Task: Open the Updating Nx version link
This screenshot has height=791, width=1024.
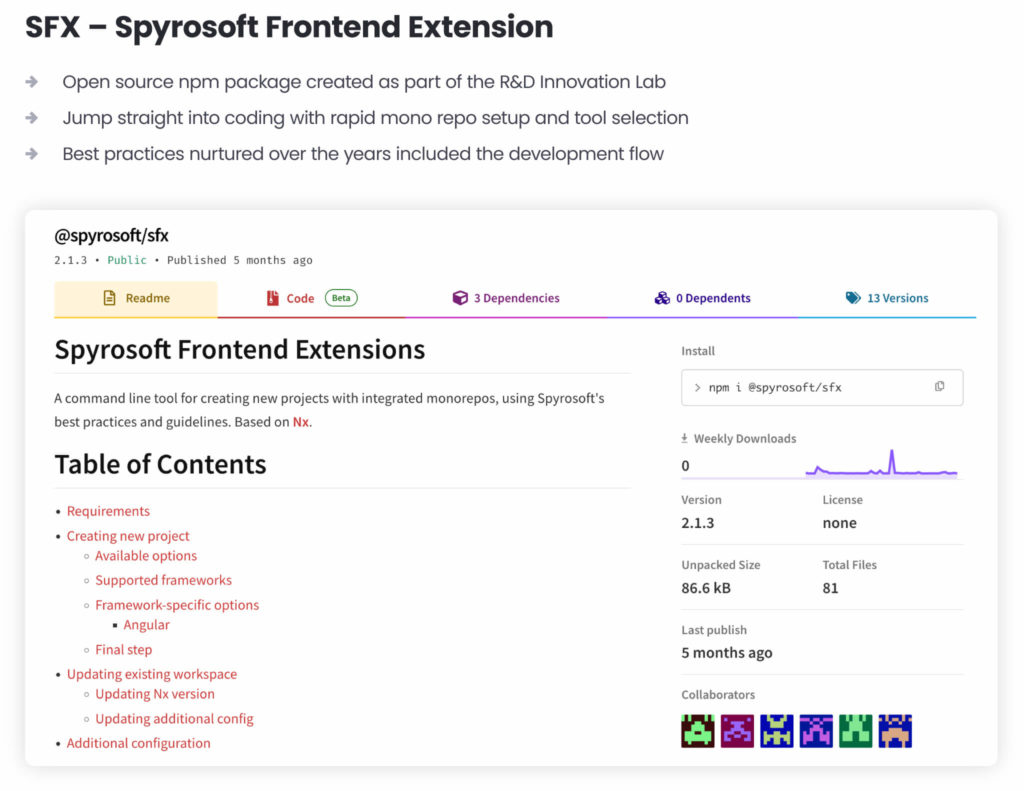Action: pyautogui.click(x=155, y=694)
